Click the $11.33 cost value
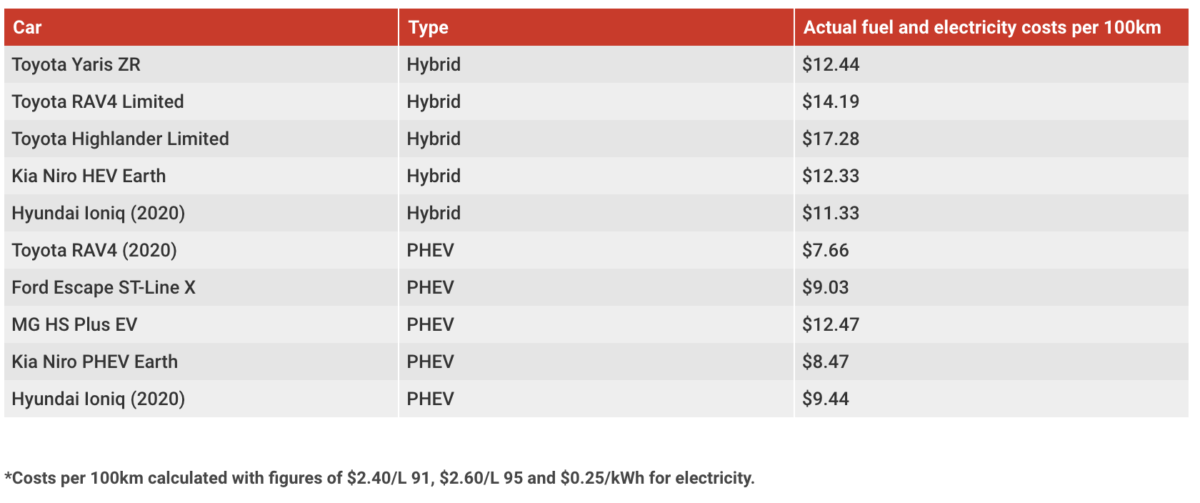 [831, 213]
